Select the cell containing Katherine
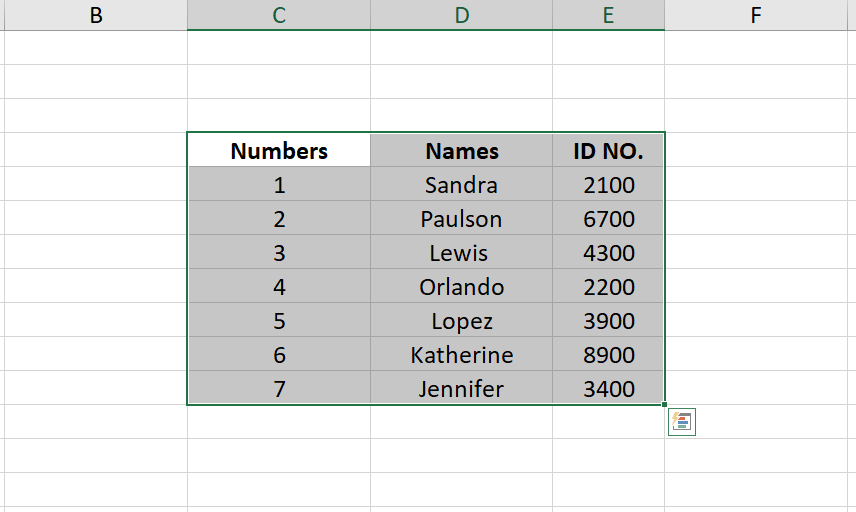 click(461, 354)
